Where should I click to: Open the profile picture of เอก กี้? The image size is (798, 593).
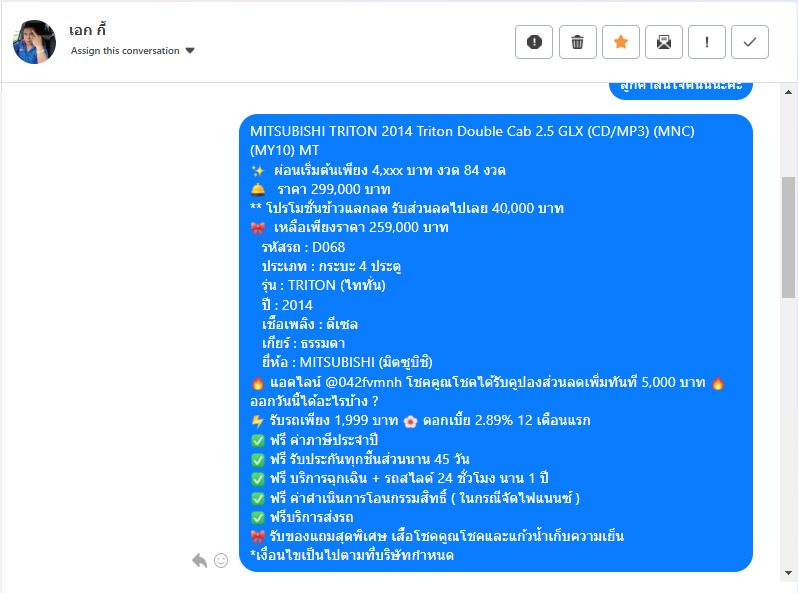(35, 42)
